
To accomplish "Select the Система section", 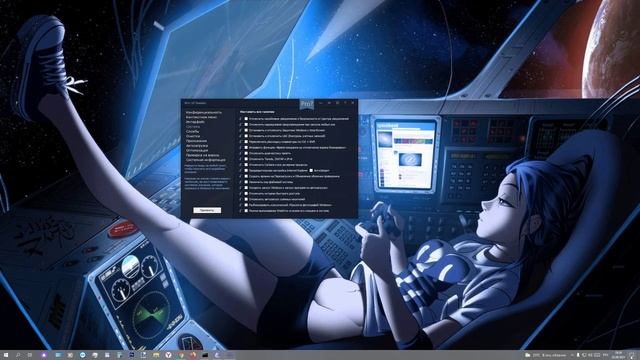I will 193,127.
